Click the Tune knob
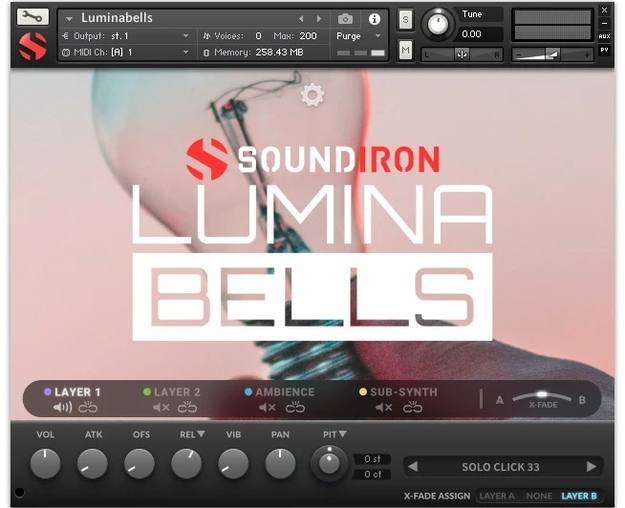 [x=437, y=24]
